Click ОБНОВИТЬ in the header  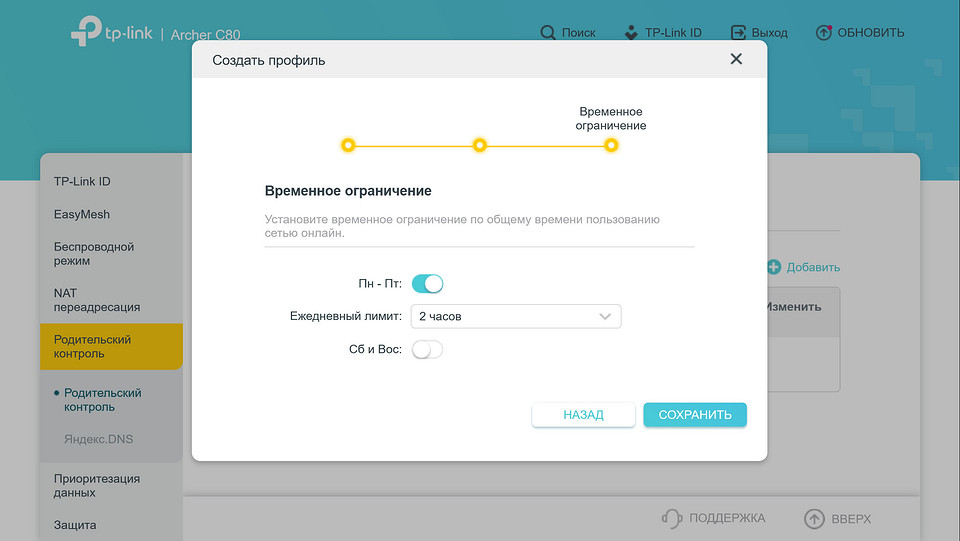coord(871,32)
